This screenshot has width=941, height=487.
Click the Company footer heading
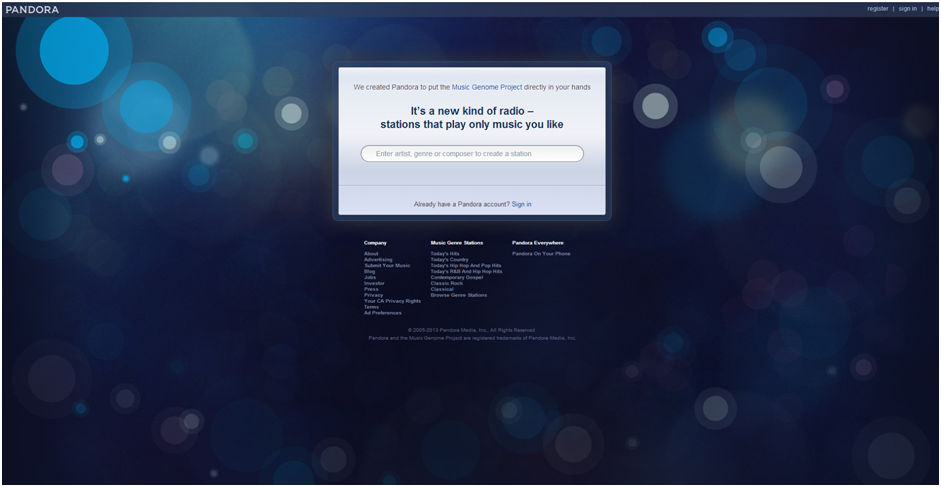point(375,243)
